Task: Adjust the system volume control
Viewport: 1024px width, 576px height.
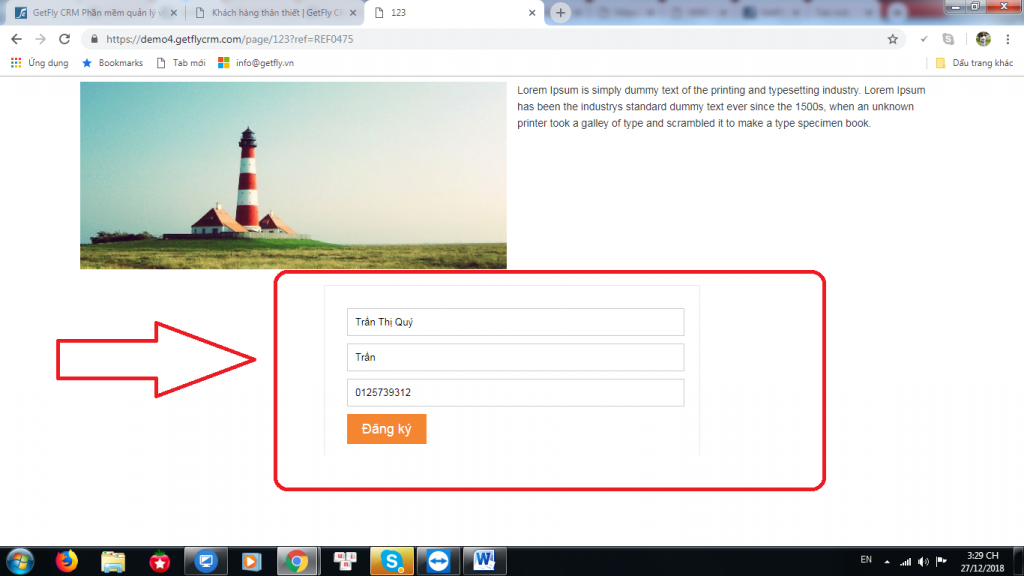Action: [x=922, y=561]
